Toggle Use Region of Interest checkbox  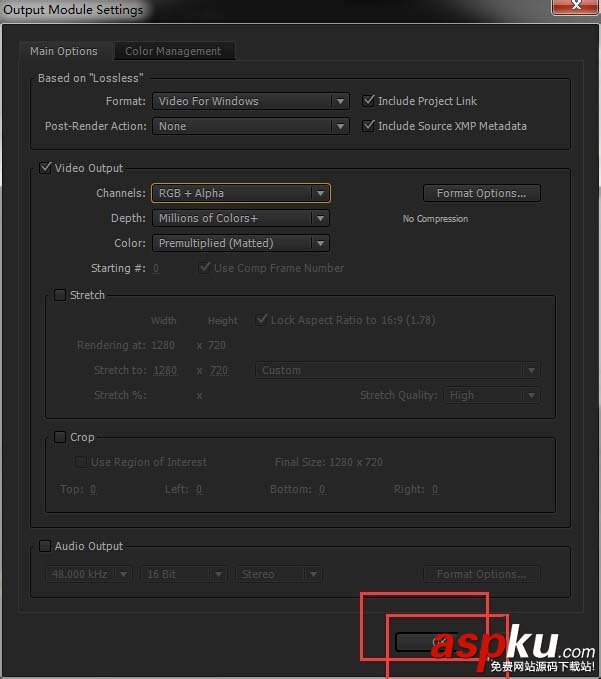point(81,462)
